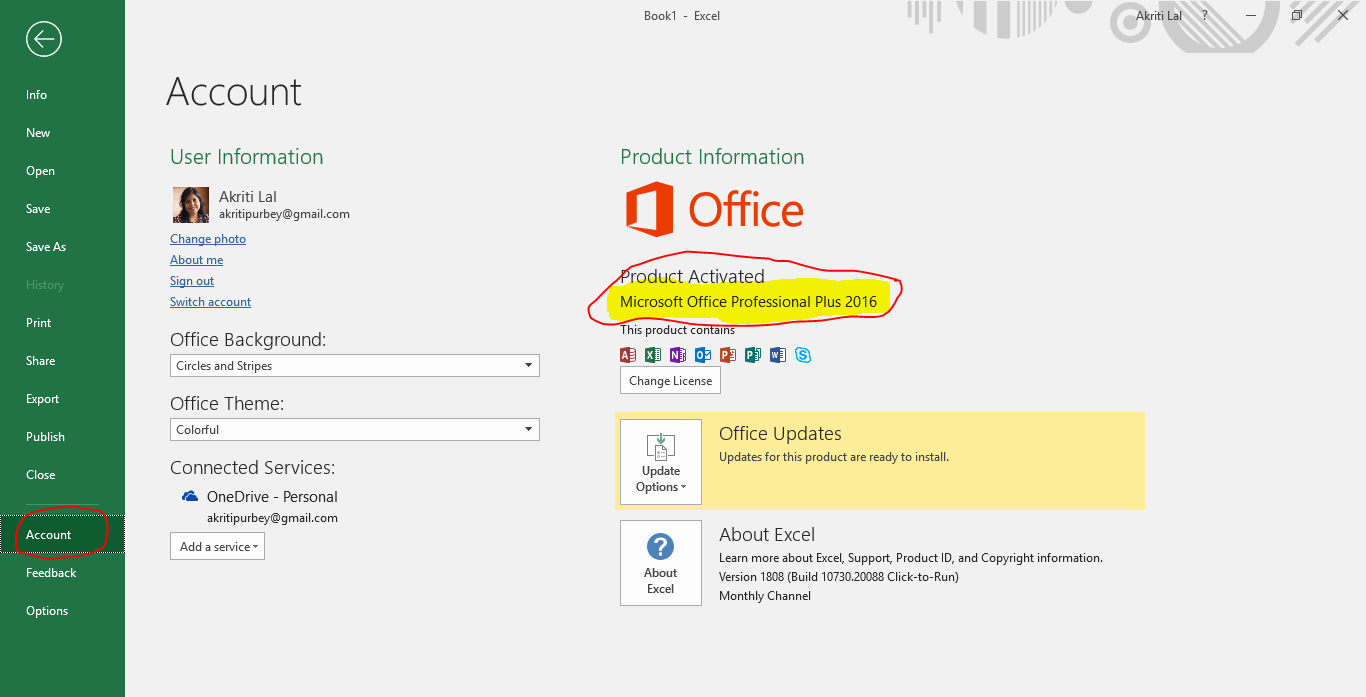Click the Word app icon
The image size is (1366, 697).
click(778, 355)
